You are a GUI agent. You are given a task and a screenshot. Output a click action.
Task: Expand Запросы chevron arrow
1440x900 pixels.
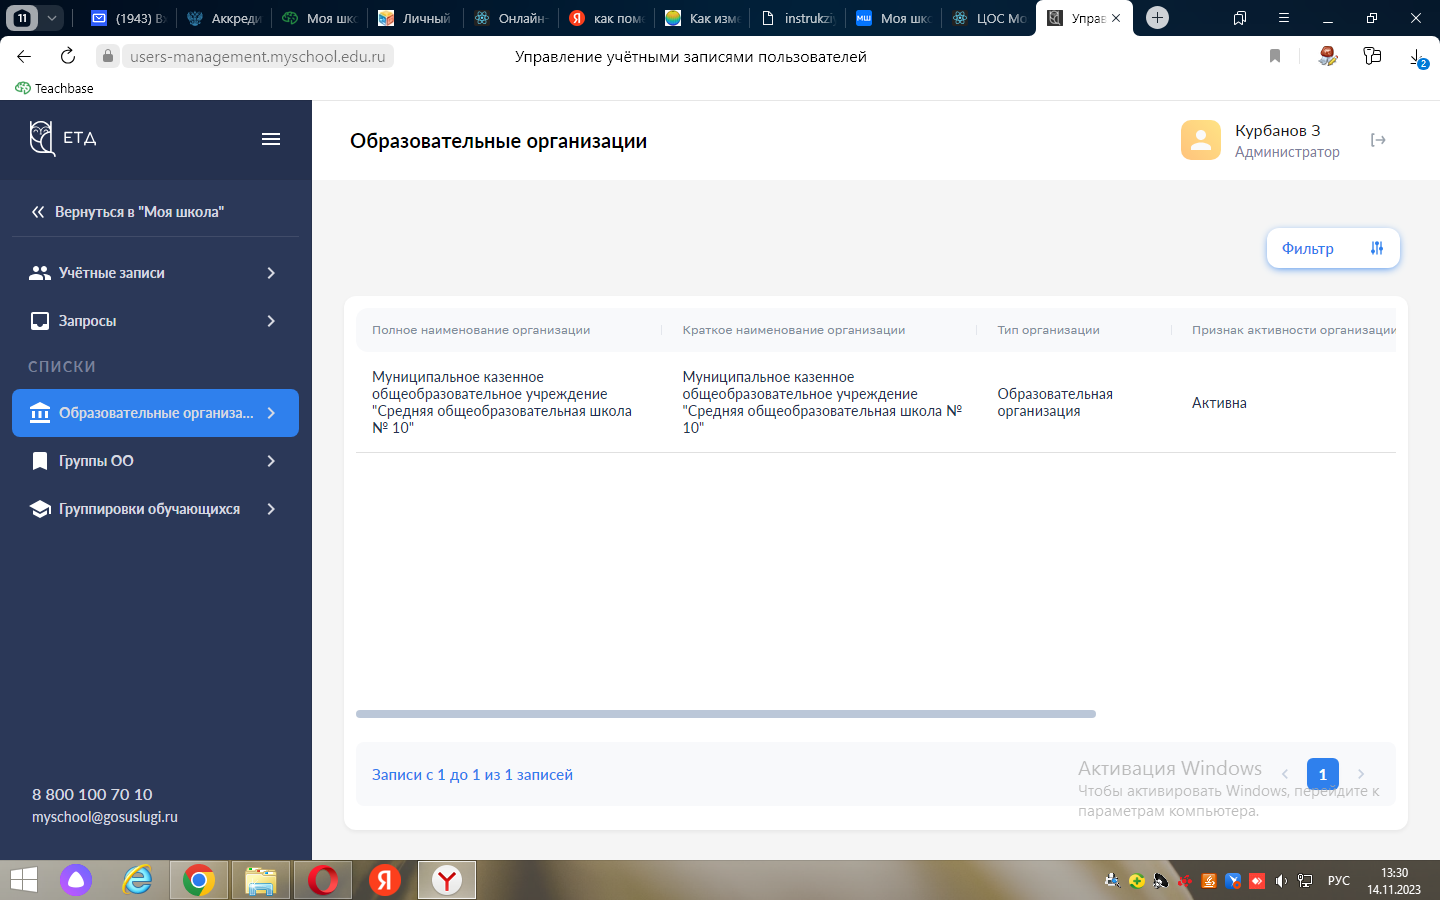tap(271, 321)
